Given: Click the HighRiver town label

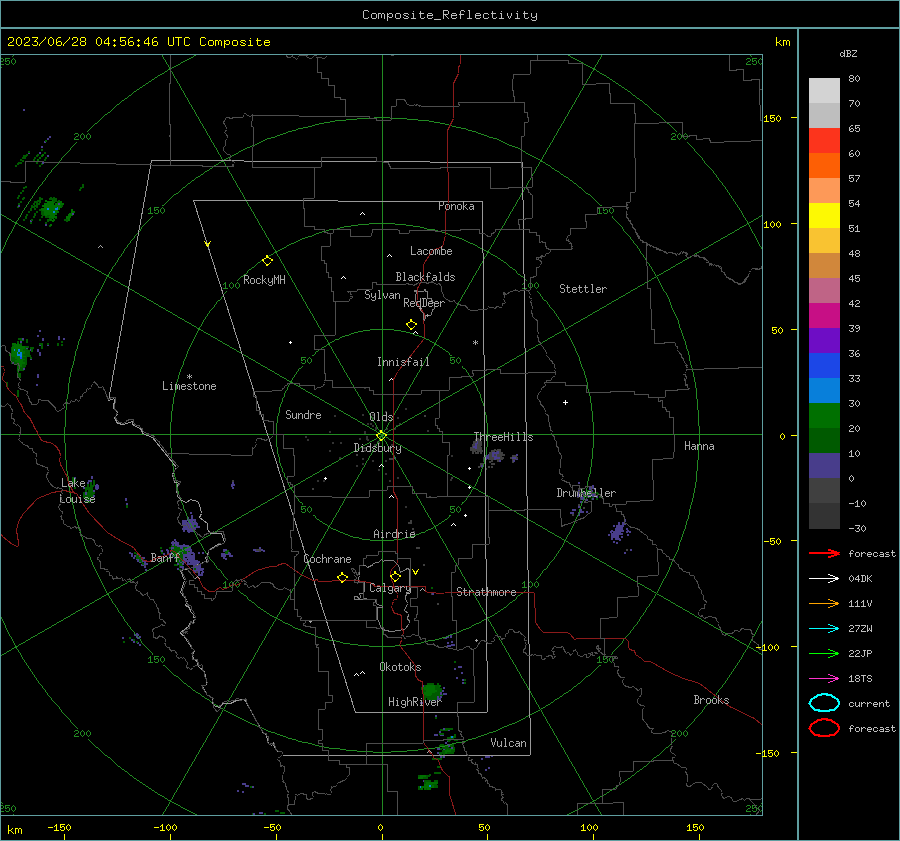Looking at the screenshot, I should tap(415, 702).
